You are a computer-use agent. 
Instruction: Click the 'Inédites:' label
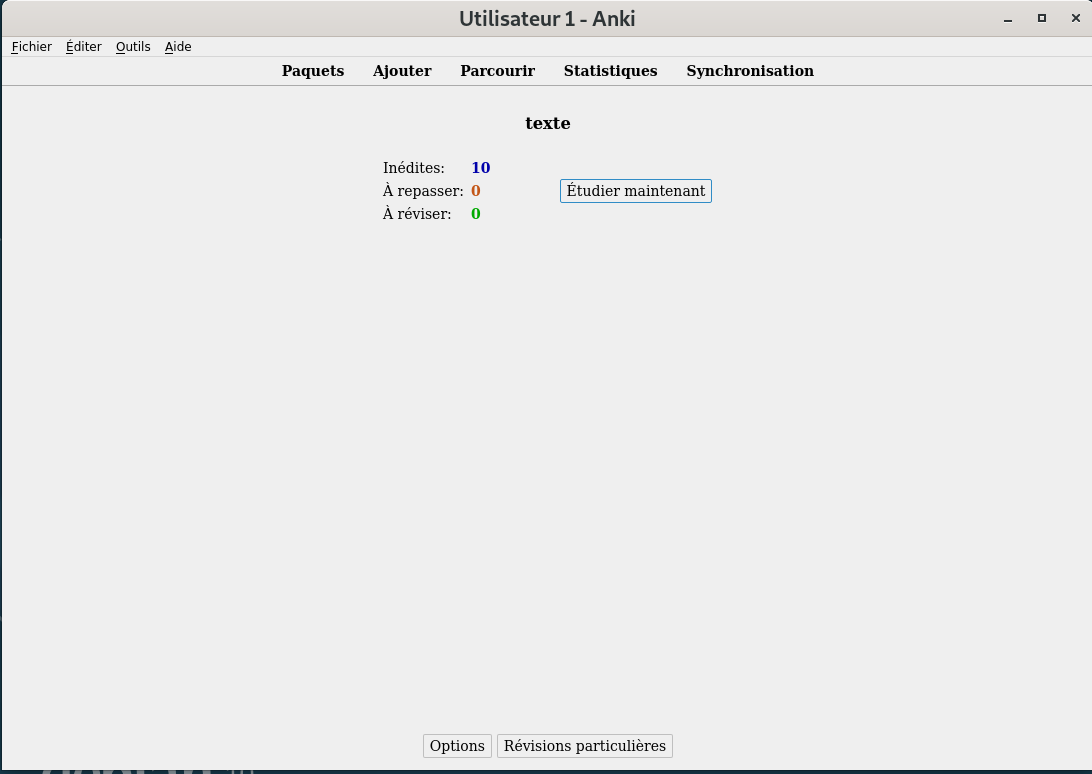[x=414, y=168]
